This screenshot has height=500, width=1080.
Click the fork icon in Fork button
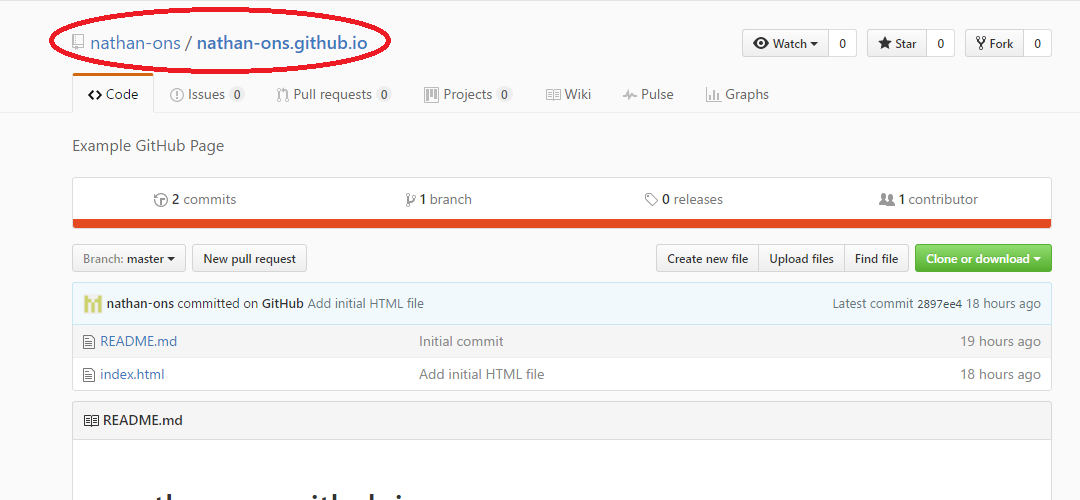tap(981, 43)
